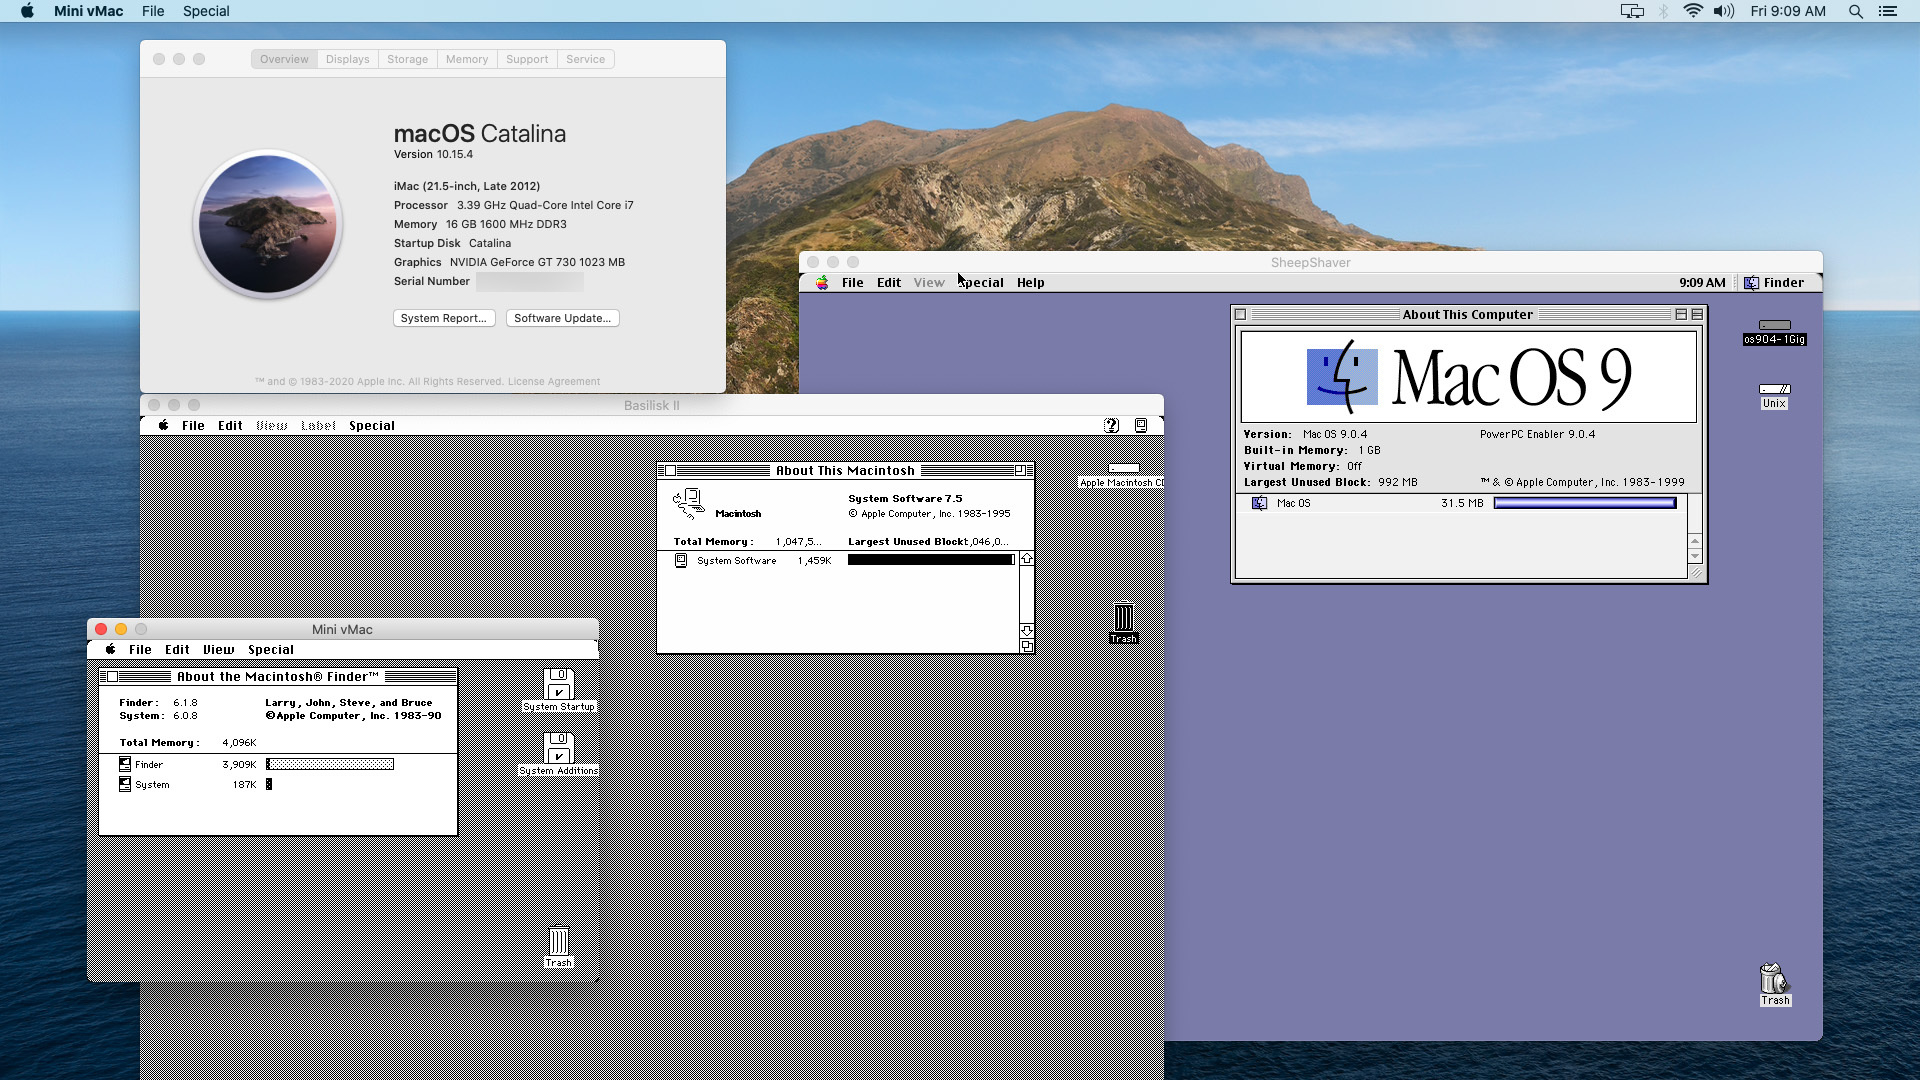This screenshot has height=1080, width=1920.
Task: Open the System Startup disk in Mini vMac
Action: [559, 685]
